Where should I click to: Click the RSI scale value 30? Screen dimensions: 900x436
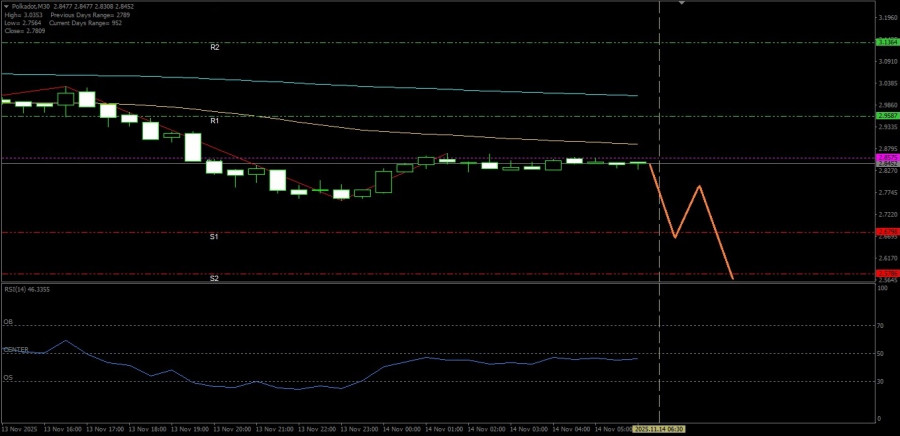pos(880,381)
